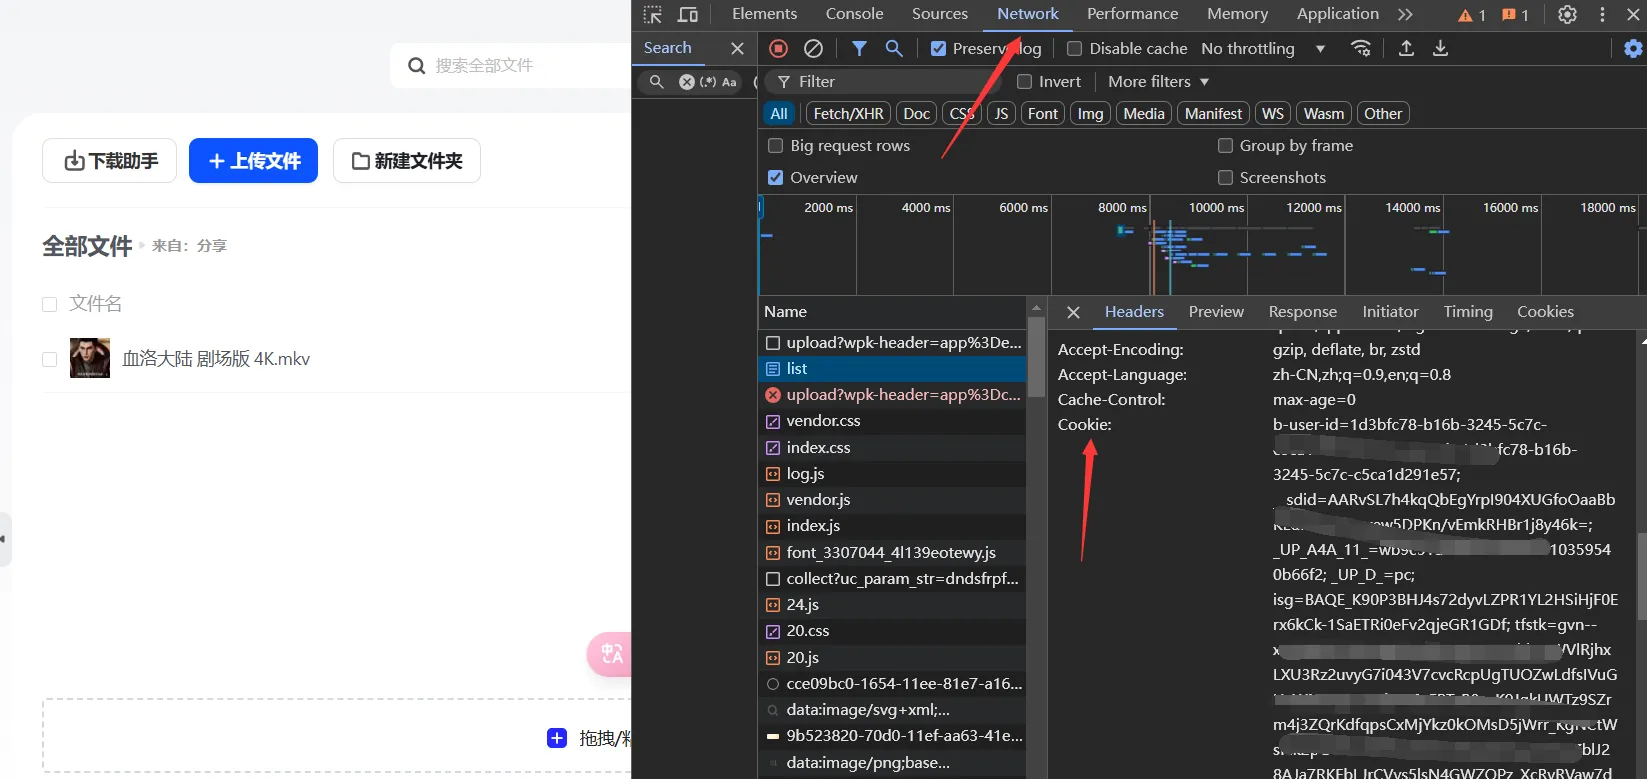Enable the Disable cache checkbox
The height and width of the screenshot is (779, 1647).
tap(1075, 48)
